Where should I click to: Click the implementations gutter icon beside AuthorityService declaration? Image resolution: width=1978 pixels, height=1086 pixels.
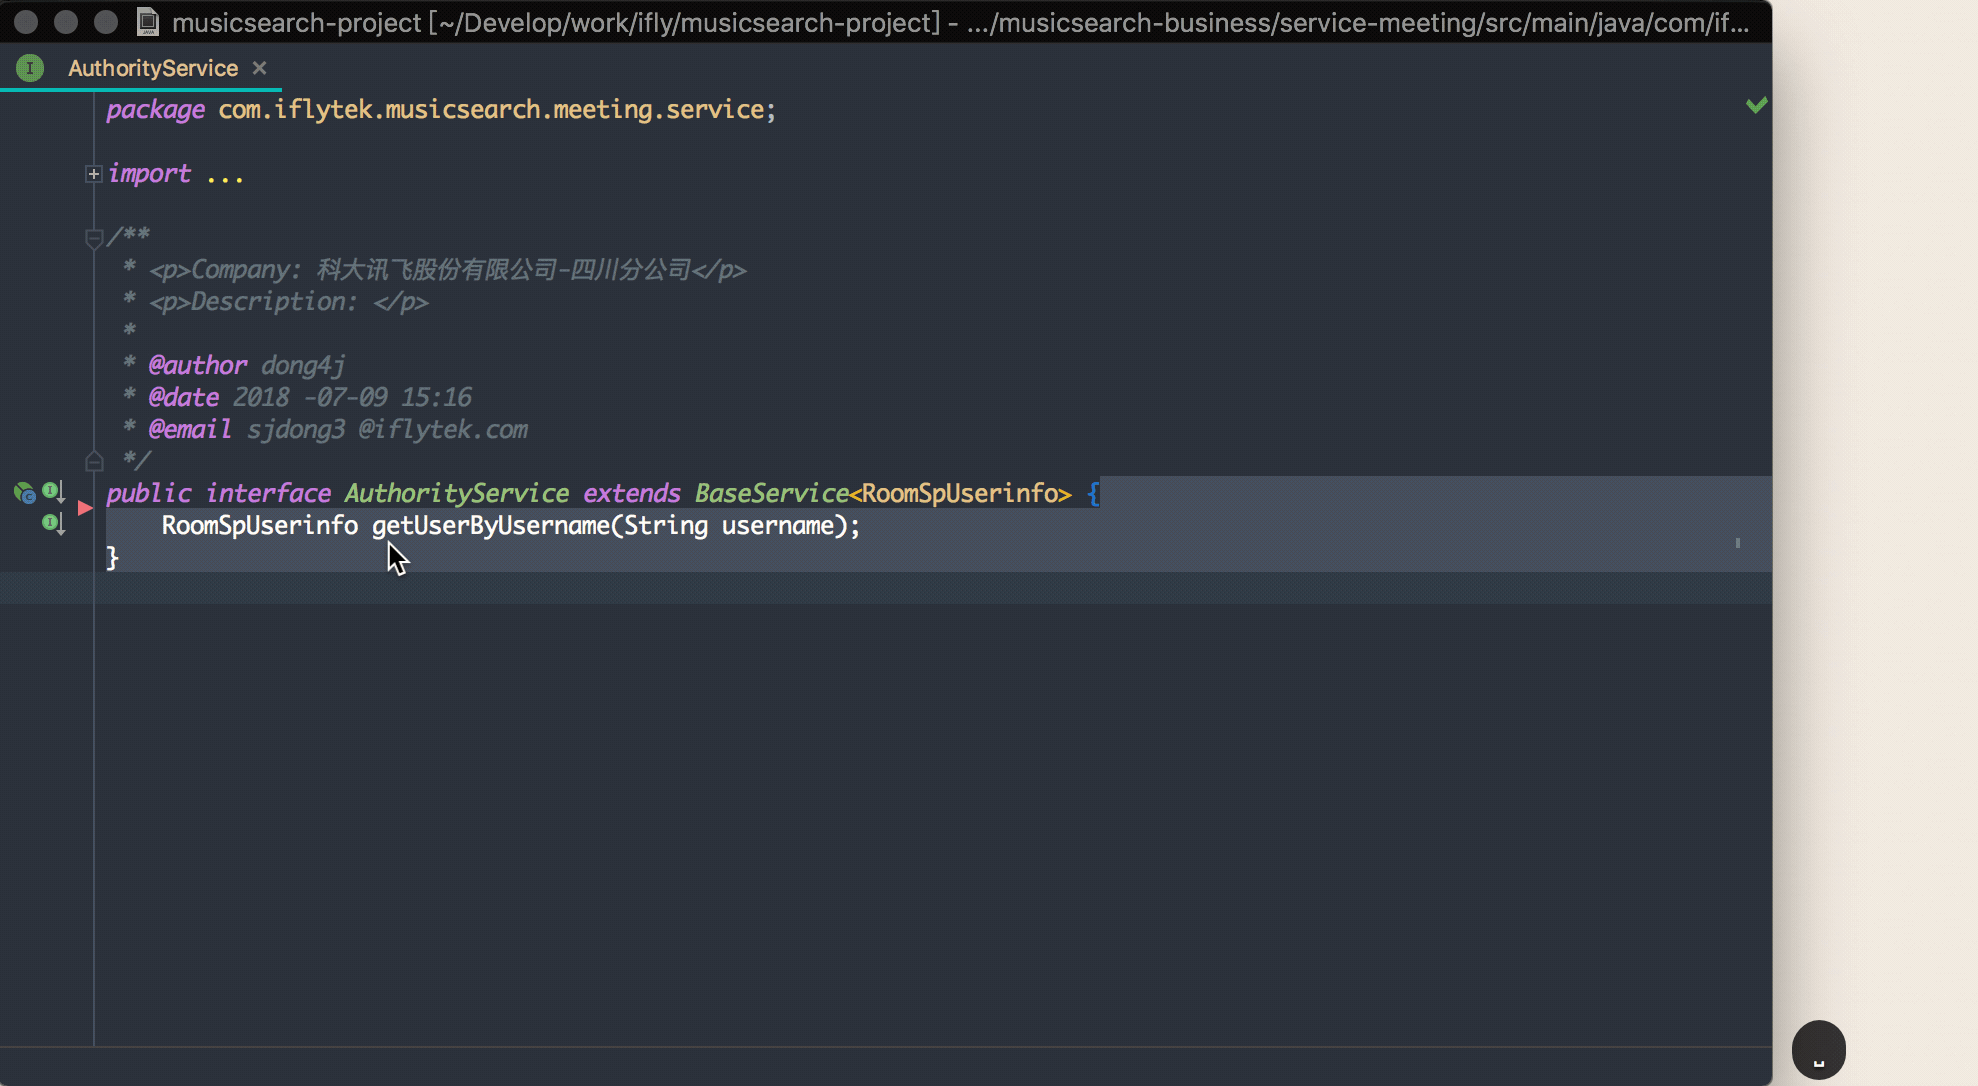tap(52, 490)
